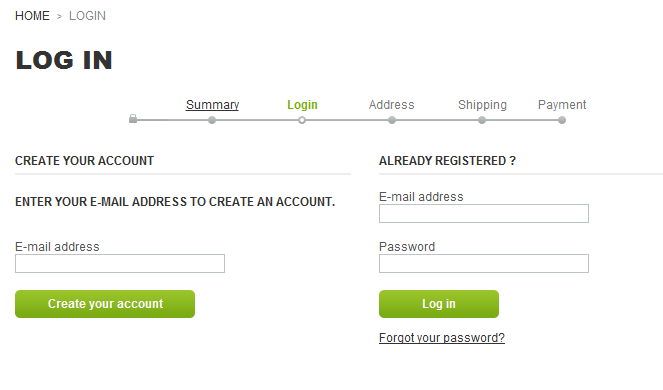This screenshot has height=390, width=663.
Task: Click the Shipping step dot marker
Action: 482,121
